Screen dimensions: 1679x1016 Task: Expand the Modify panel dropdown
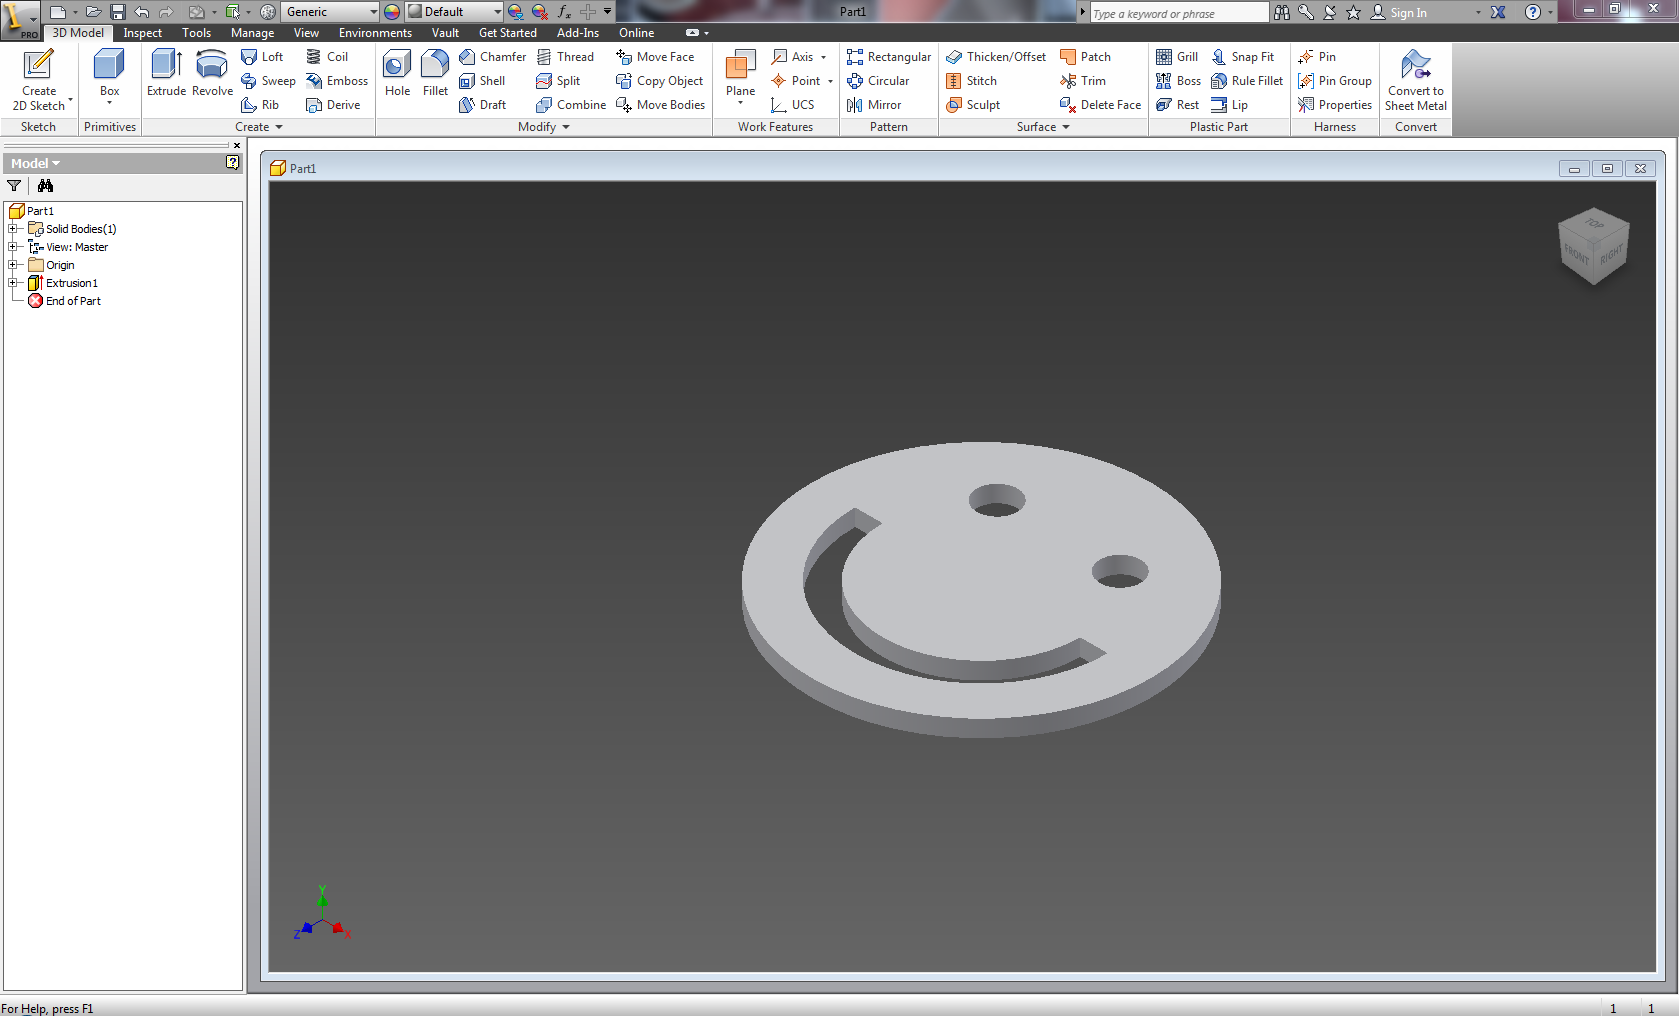click(x=566, y=127)
